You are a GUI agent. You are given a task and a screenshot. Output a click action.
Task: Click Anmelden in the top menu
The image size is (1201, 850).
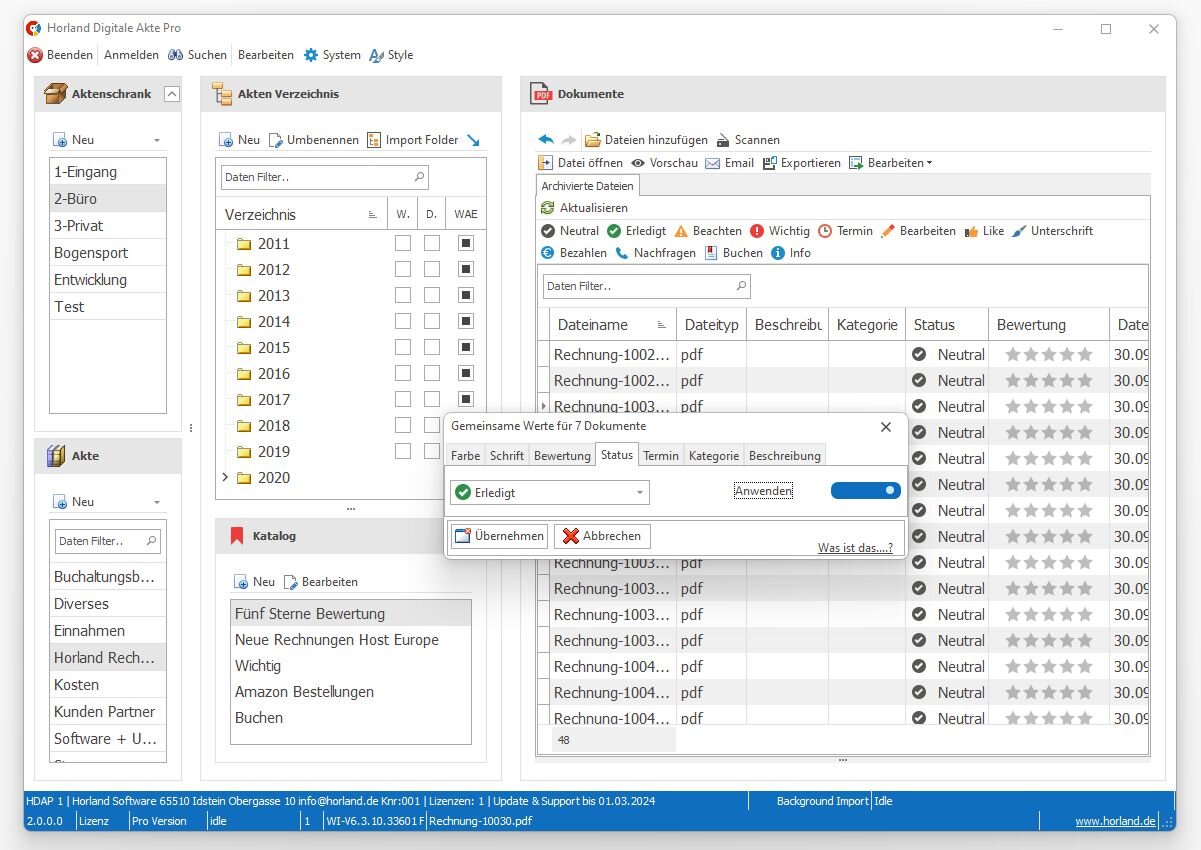(x=131, y=55)
